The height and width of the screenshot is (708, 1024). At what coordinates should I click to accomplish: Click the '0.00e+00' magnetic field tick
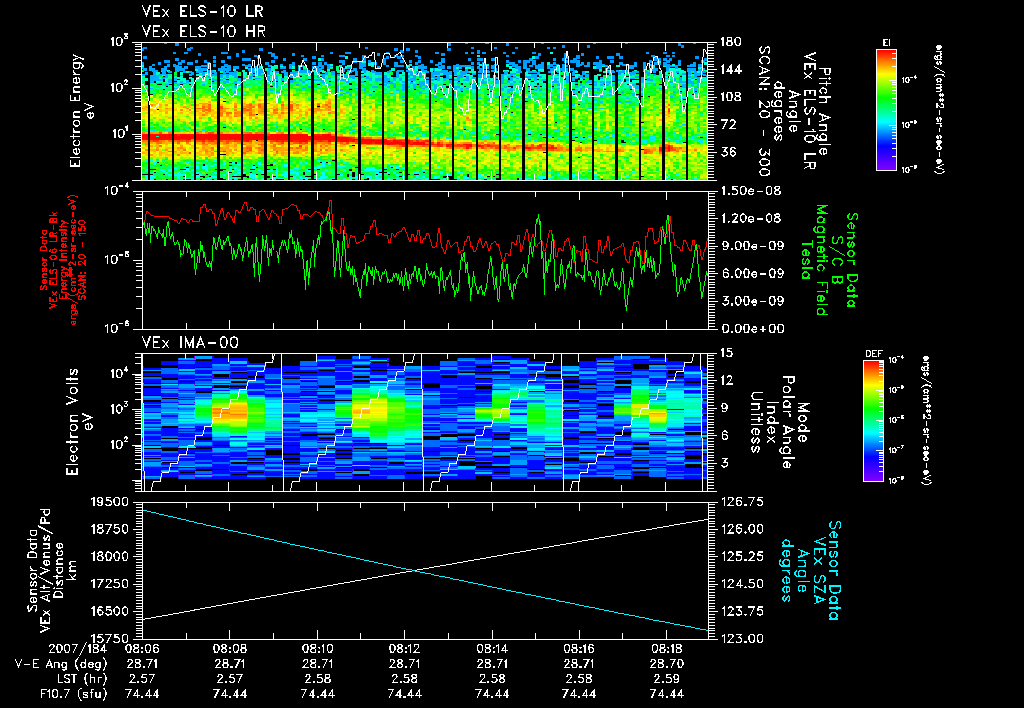tap(752, 329)
